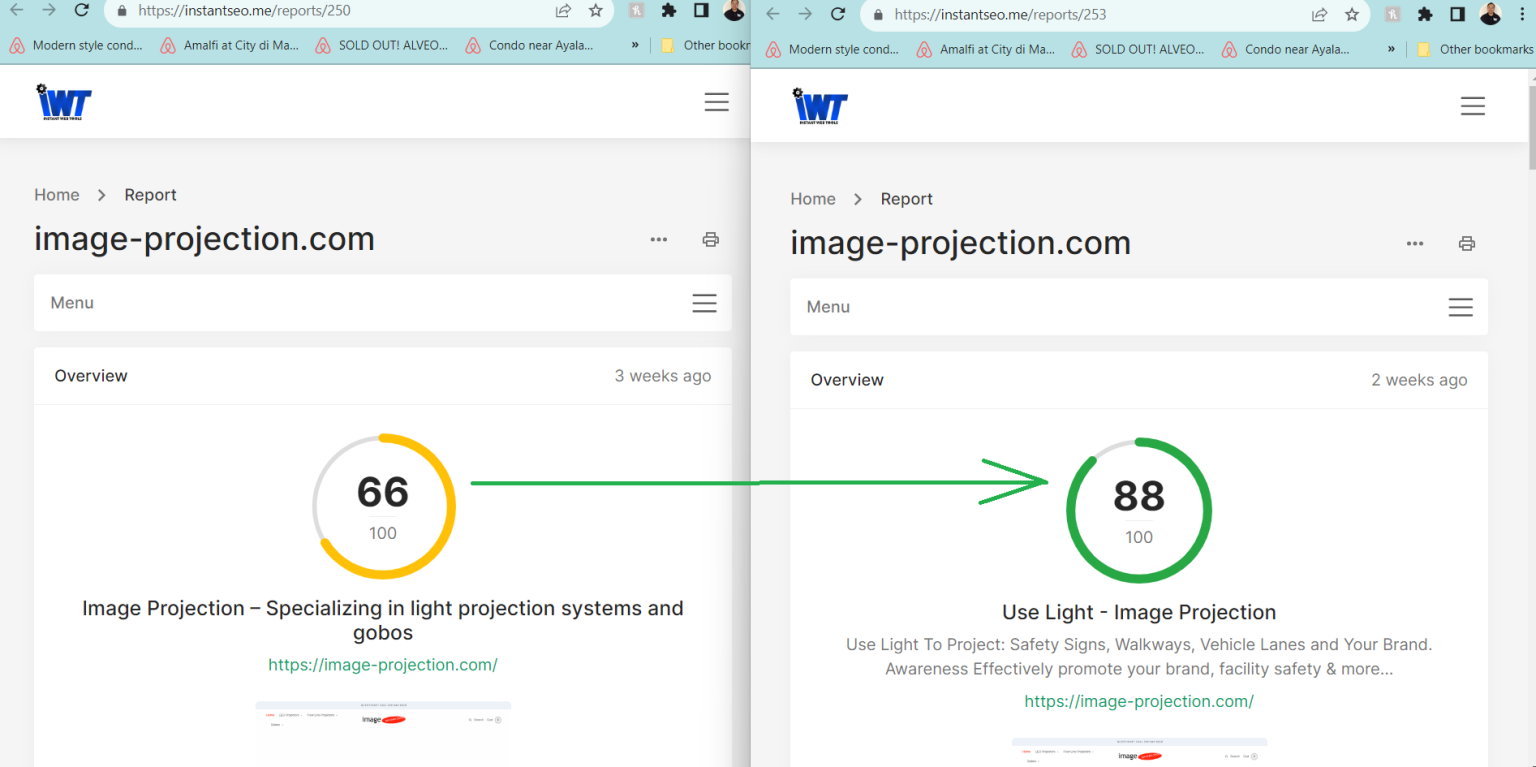
Task: Click the back arrow in the right browser window
Action: [x=772, y=15]
